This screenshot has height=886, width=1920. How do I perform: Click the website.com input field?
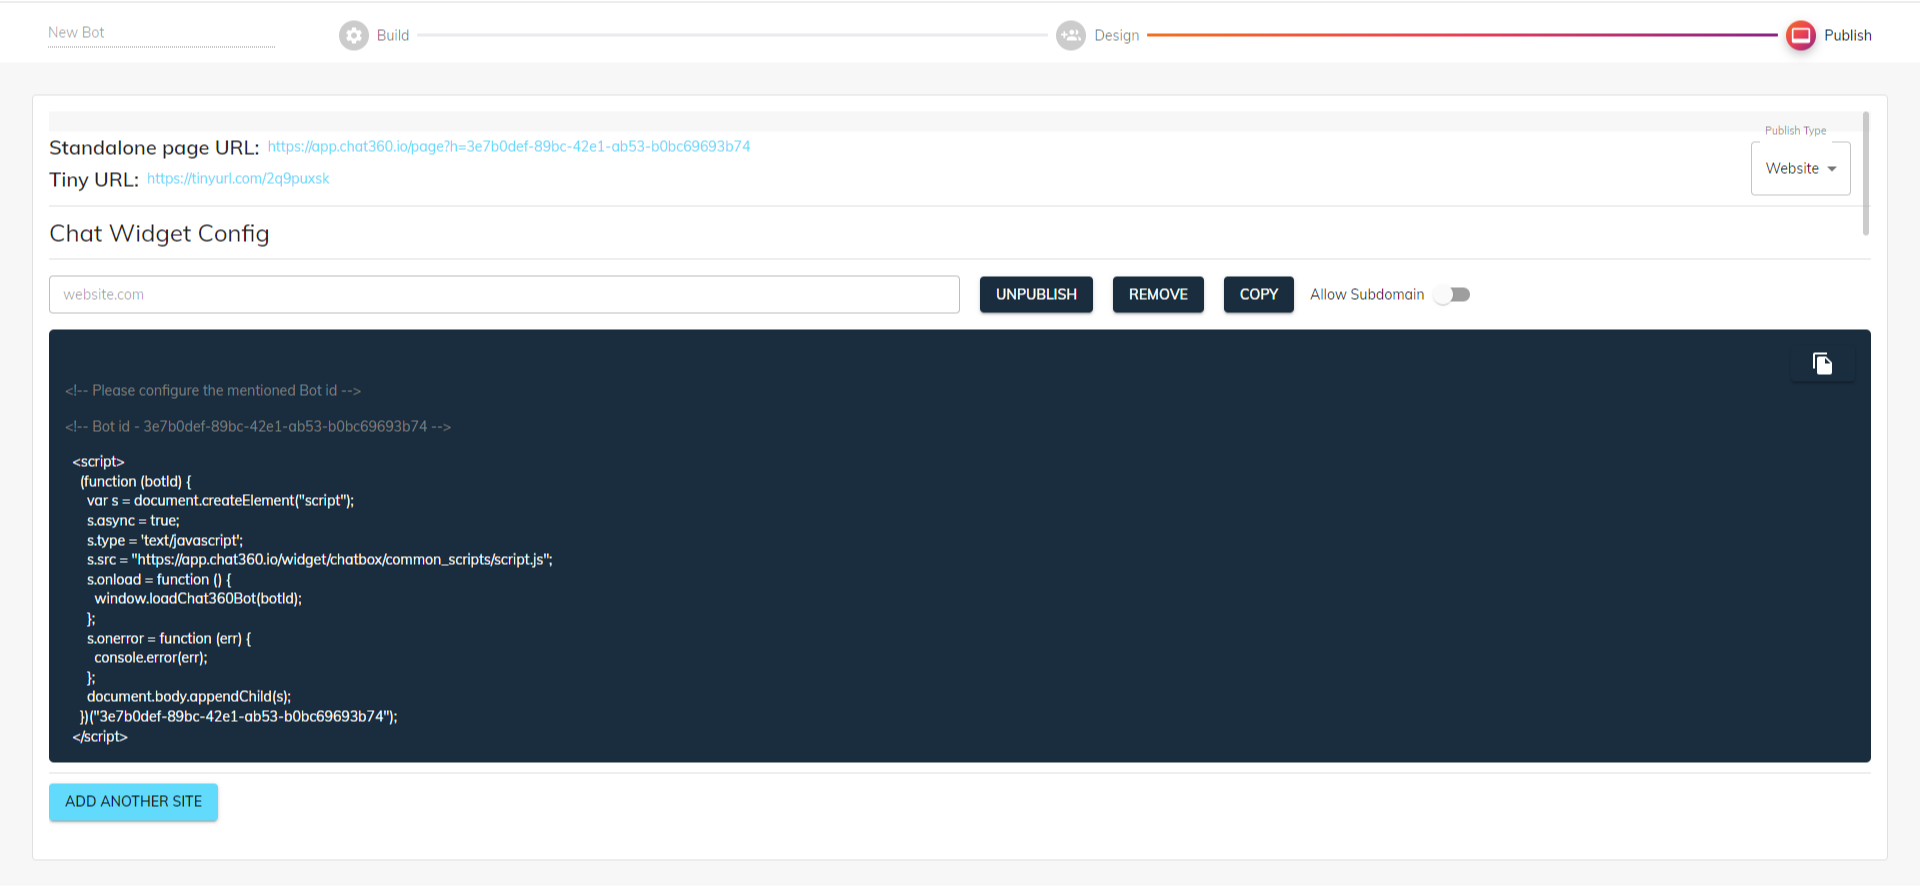[x=504, y=294]
